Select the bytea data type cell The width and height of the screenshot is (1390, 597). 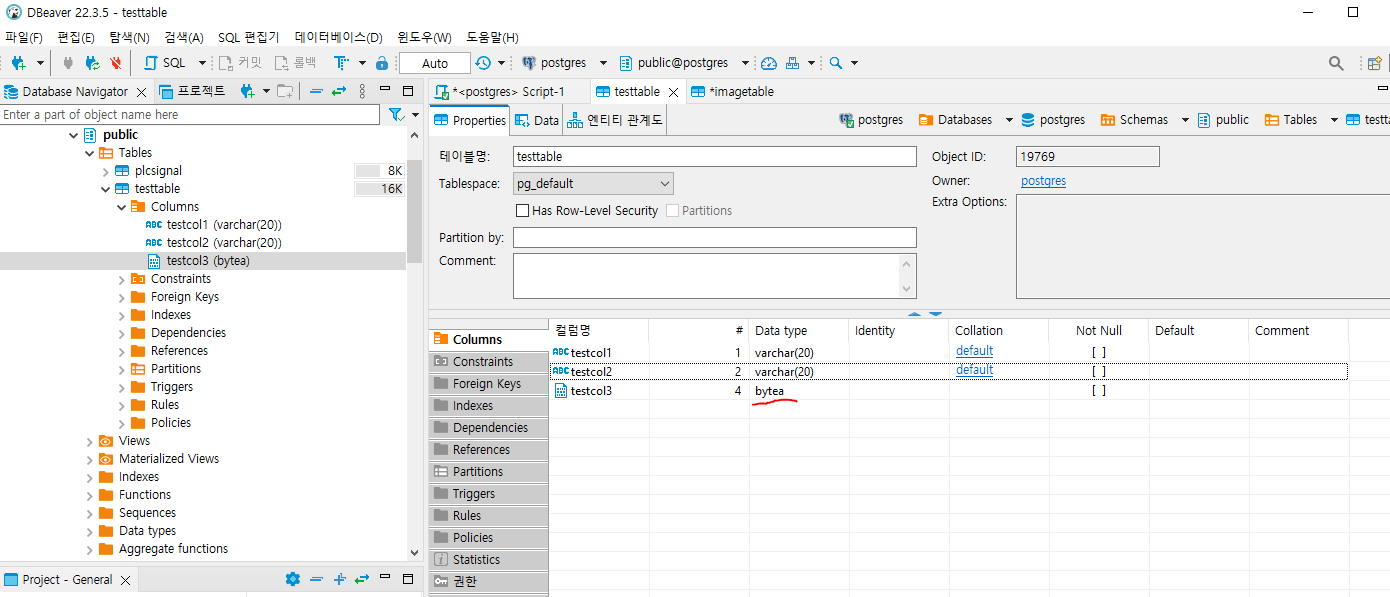pos(799,391)
